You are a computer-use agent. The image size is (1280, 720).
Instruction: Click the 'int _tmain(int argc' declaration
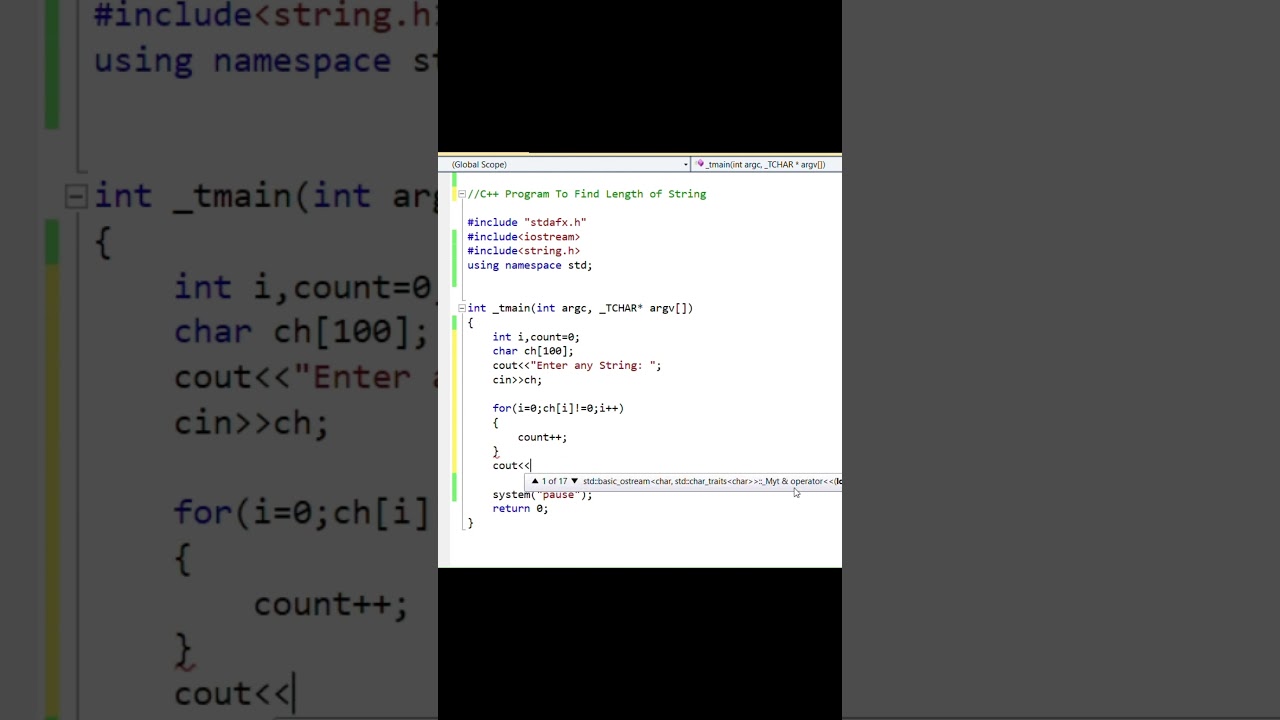click(580, 308)
